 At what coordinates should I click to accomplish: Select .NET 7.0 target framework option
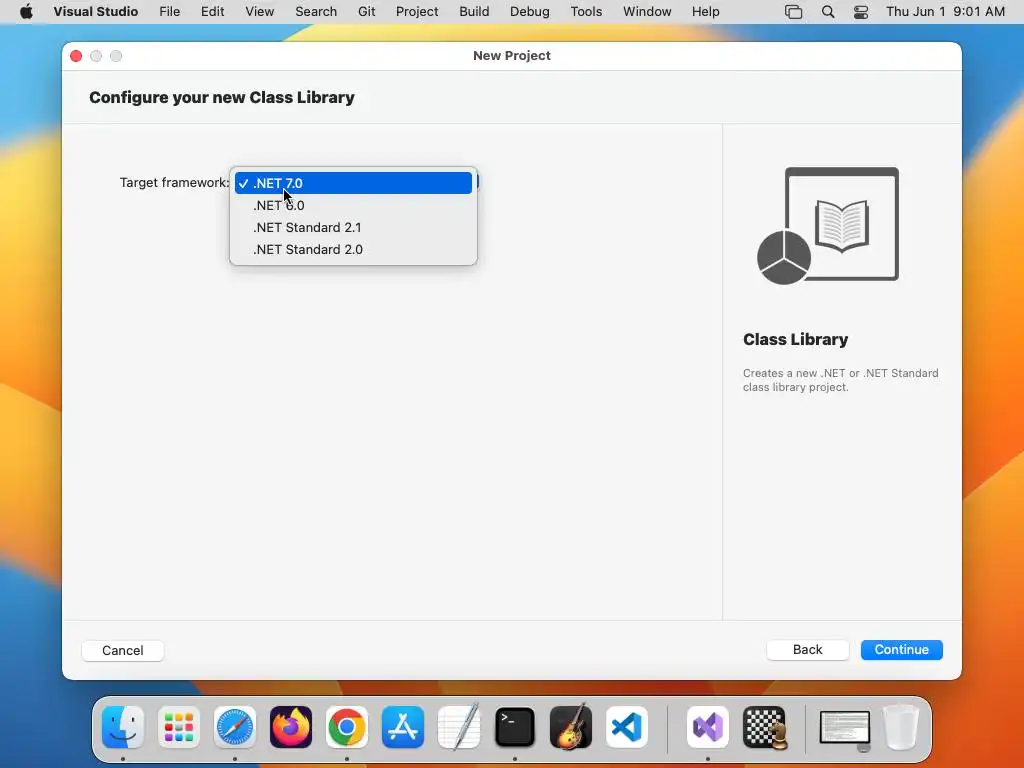(353, 183)
